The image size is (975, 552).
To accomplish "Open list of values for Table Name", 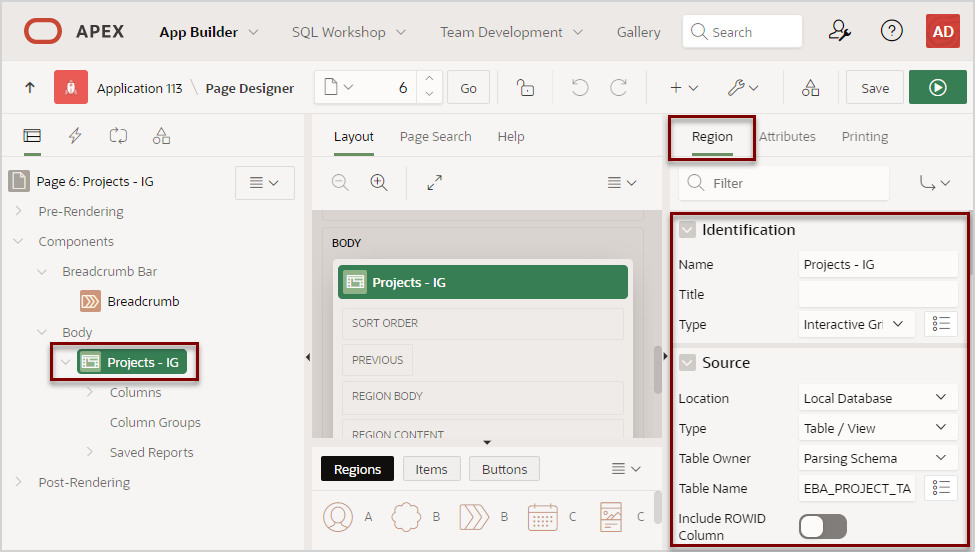I will click(x=941, y=488).
